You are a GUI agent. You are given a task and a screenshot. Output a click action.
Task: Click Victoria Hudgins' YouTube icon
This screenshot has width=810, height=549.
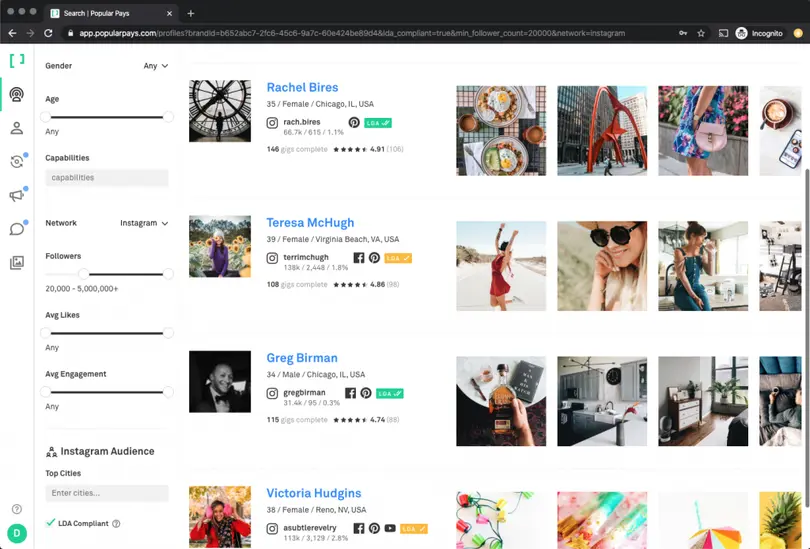pos(390,528)
